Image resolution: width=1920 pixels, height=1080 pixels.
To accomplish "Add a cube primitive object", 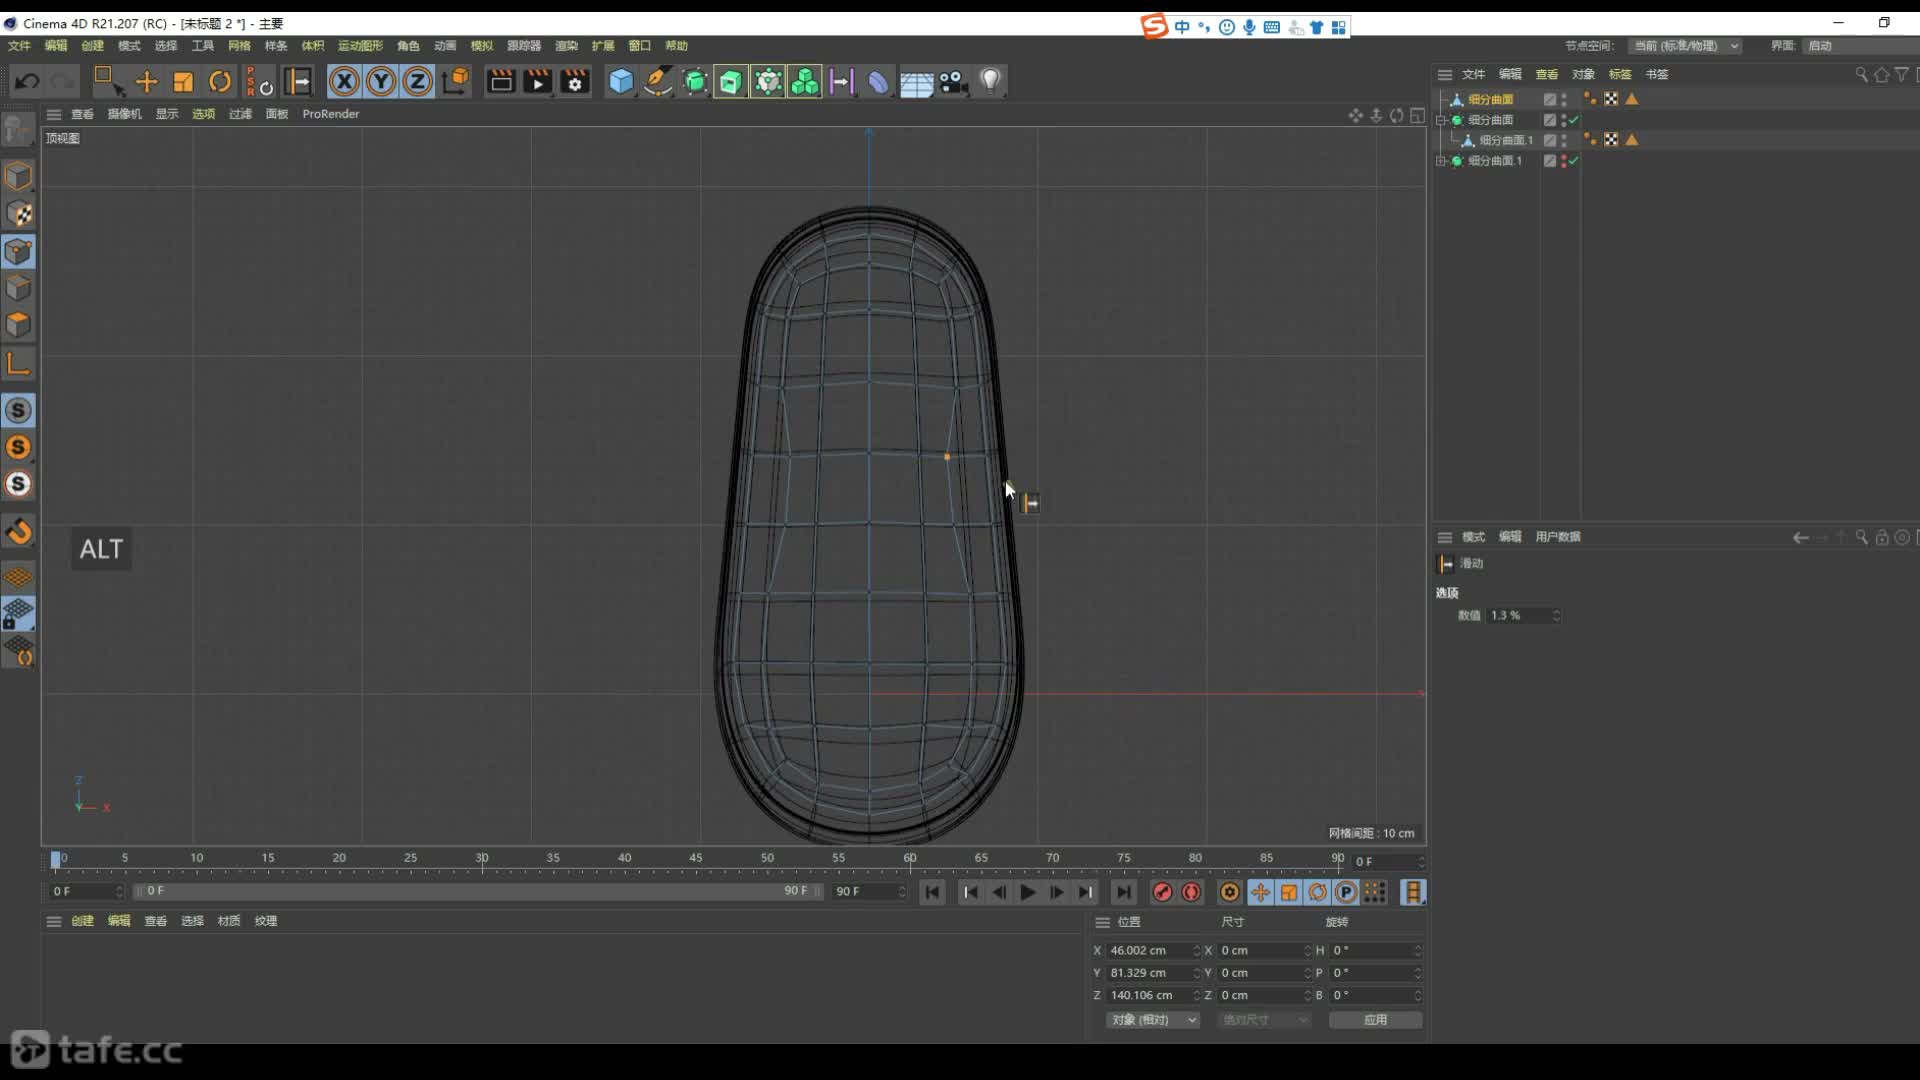I will click(621, 81).
